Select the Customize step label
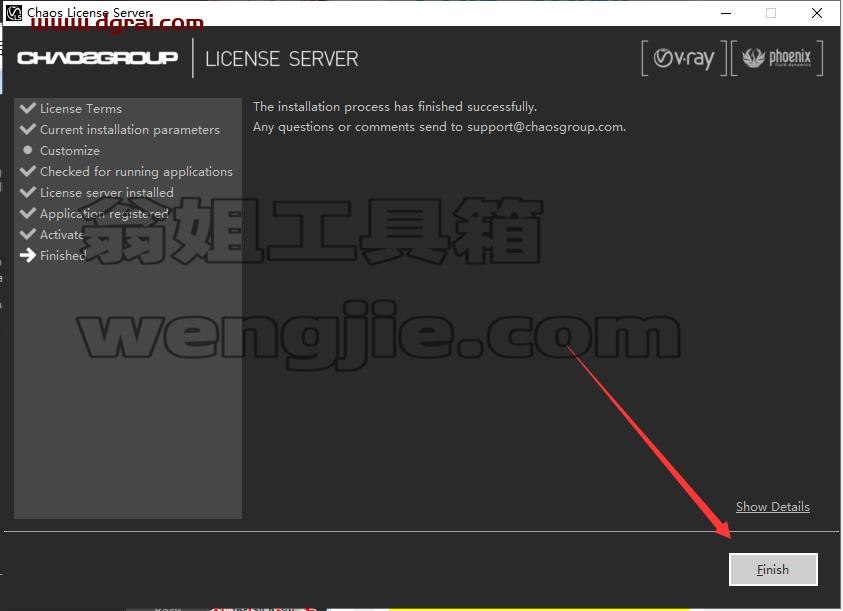 (70, 151)
